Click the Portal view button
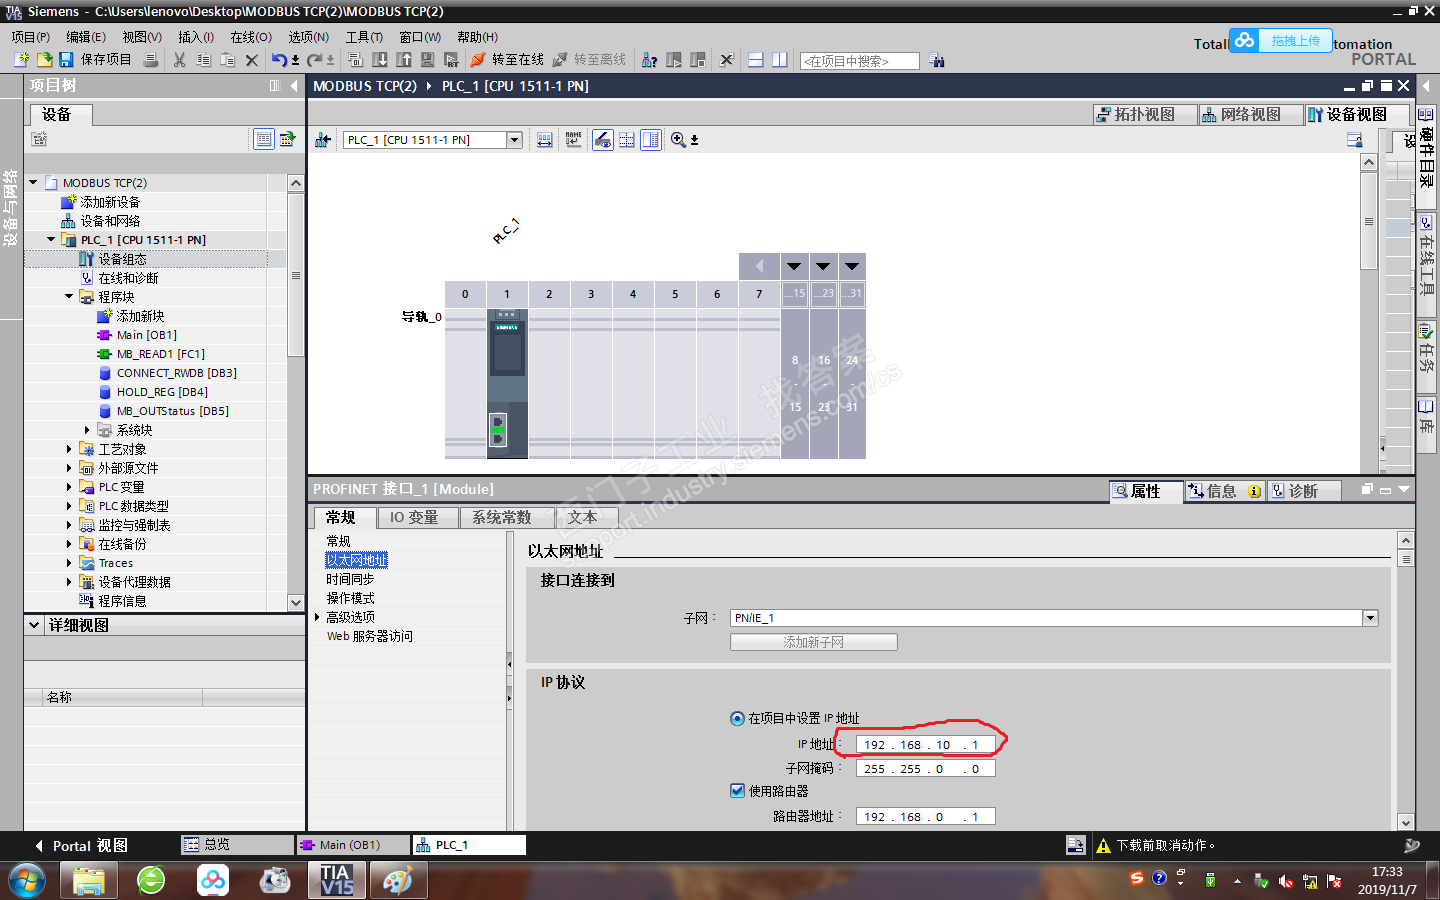Screen dimensions: 1440x900 point(81,846)
